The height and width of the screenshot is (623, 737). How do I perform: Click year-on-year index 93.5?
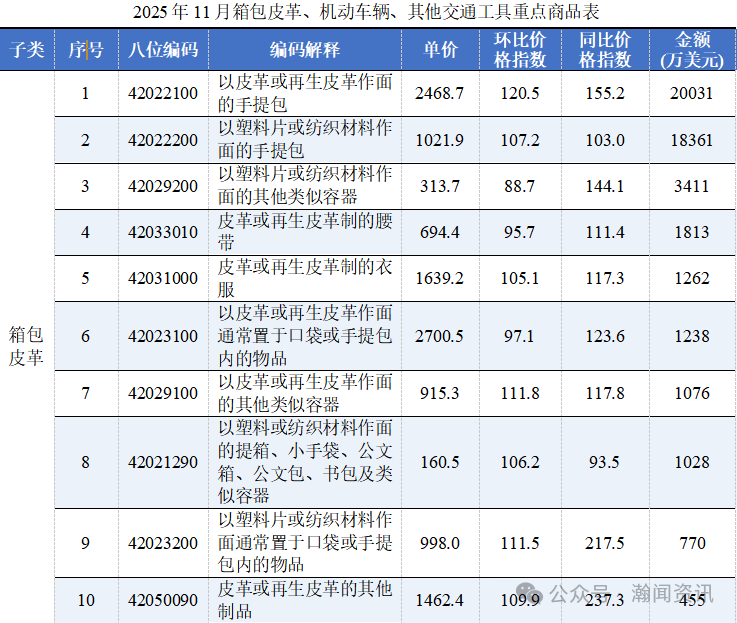click(x=604, y=462)
